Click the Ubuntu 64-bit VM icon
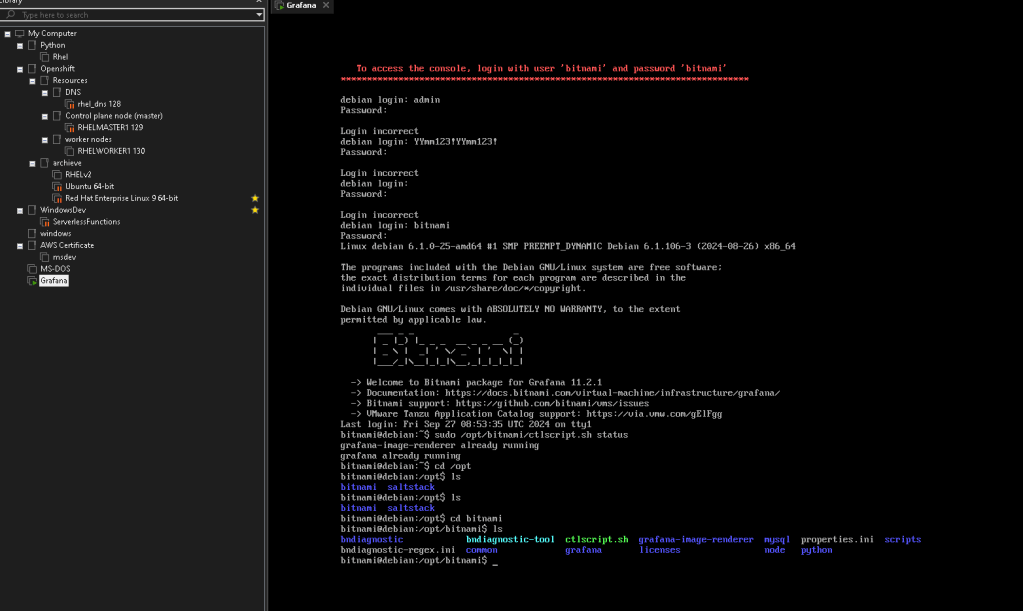 coord(57,186)
